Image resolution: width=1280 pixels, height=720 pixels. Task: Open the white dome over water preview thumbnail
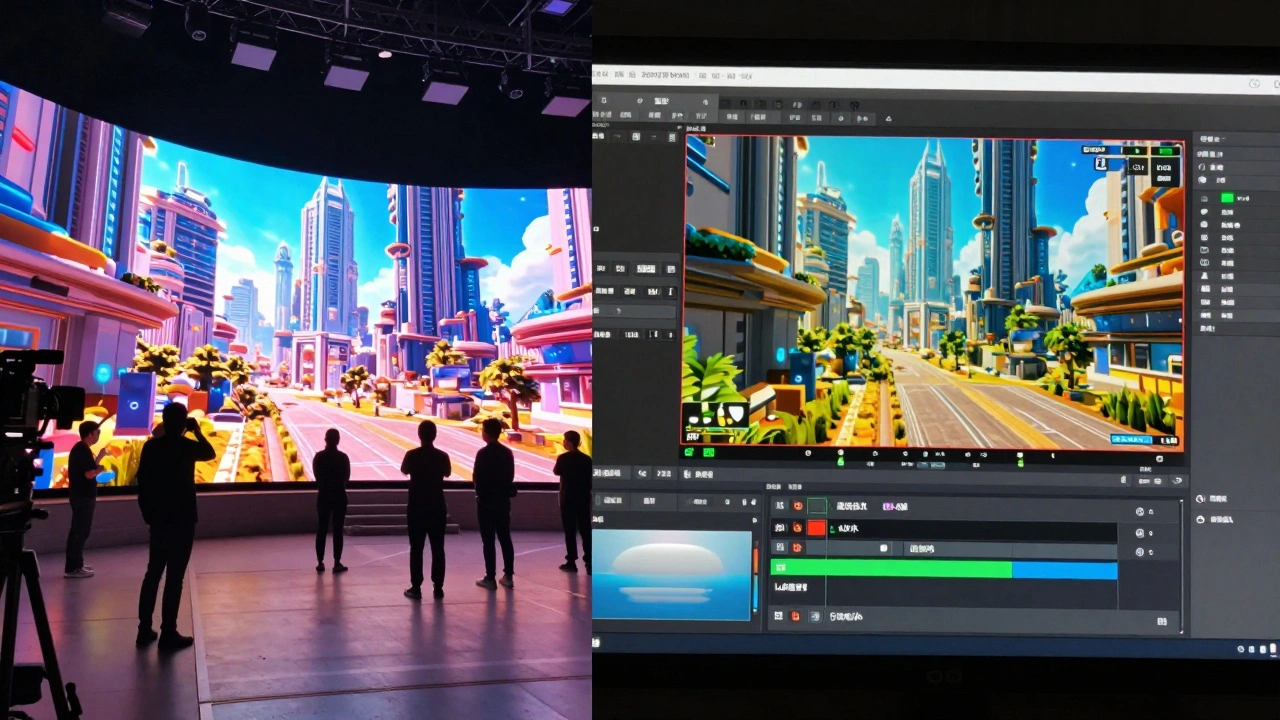(x=672, y=574)
